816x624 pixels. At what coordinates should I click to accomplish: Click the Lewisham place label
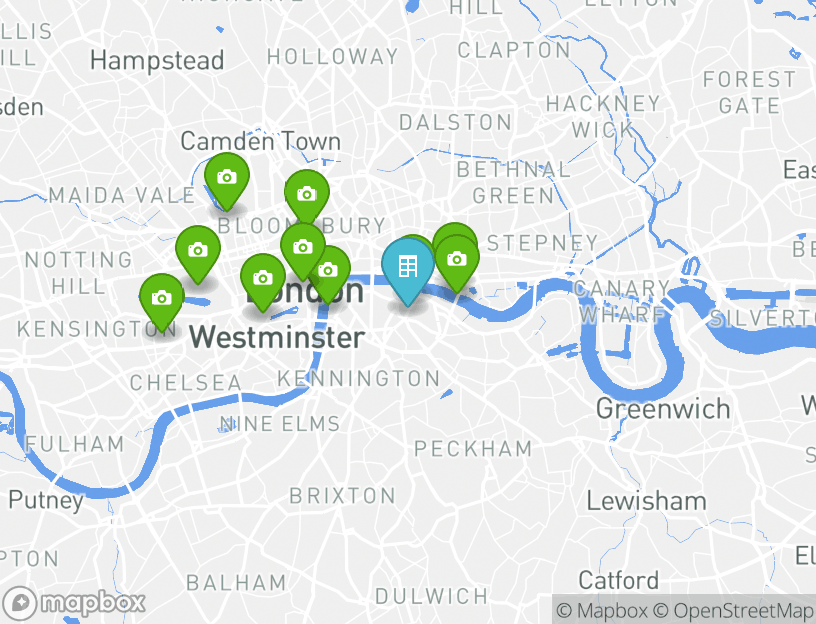pyautogui.click(x=647, y=502)
